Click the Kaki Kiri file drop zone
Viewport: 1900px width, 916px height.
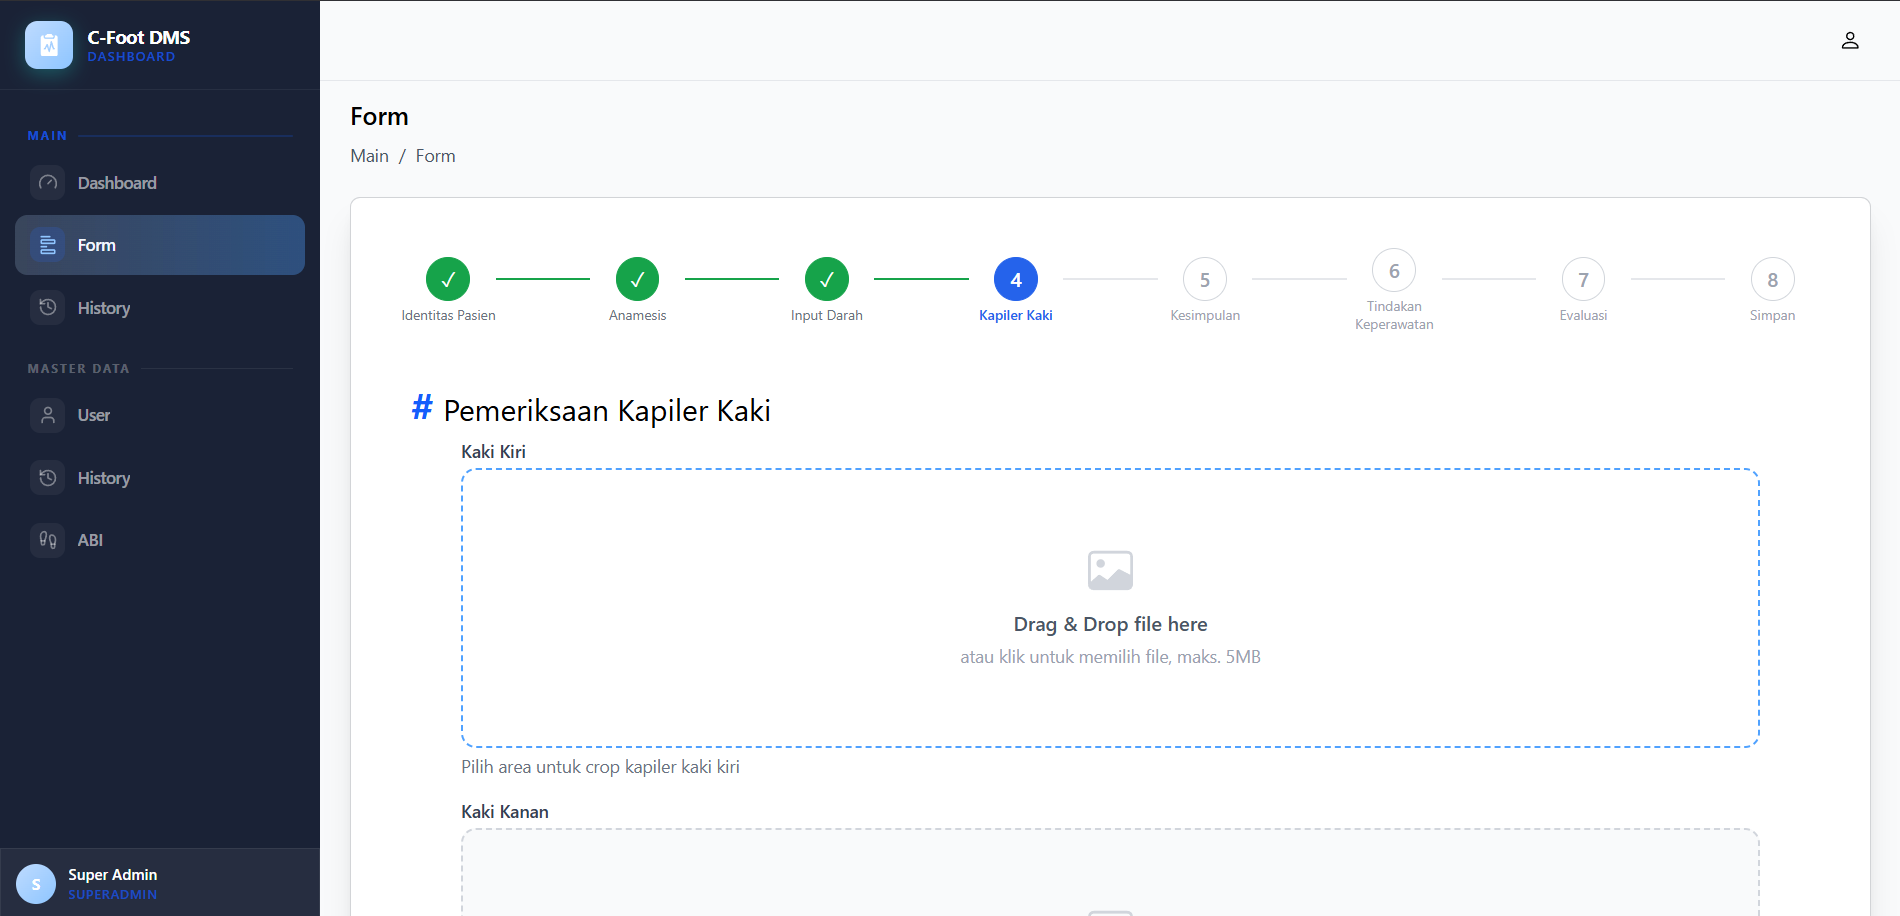1110,608
